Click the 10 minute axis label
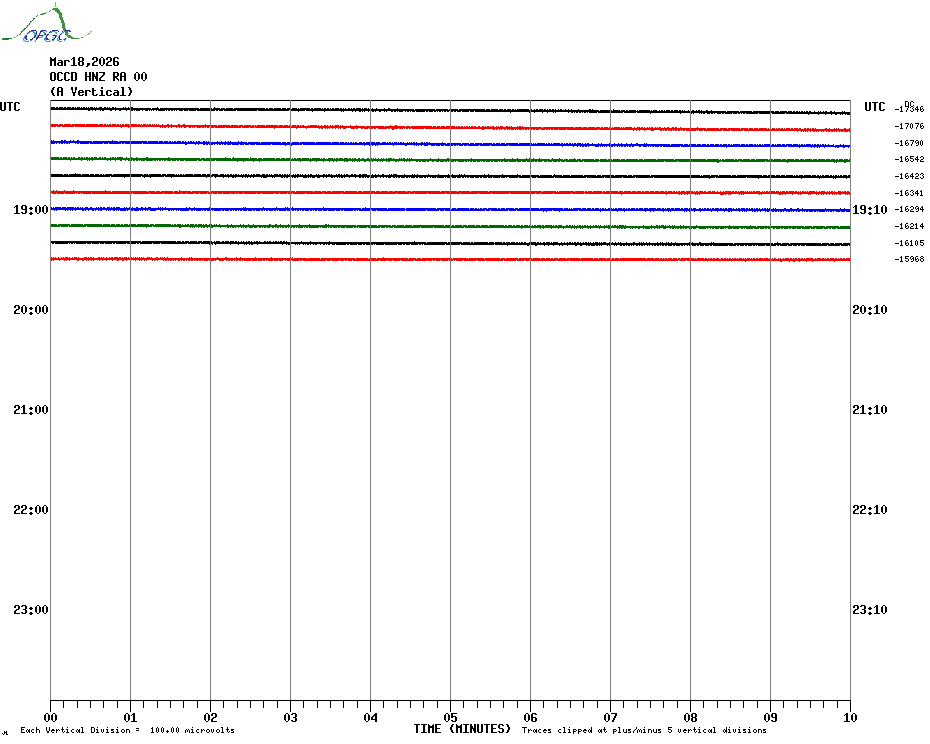This screenshot has width=930, height=744. [851, 718]
